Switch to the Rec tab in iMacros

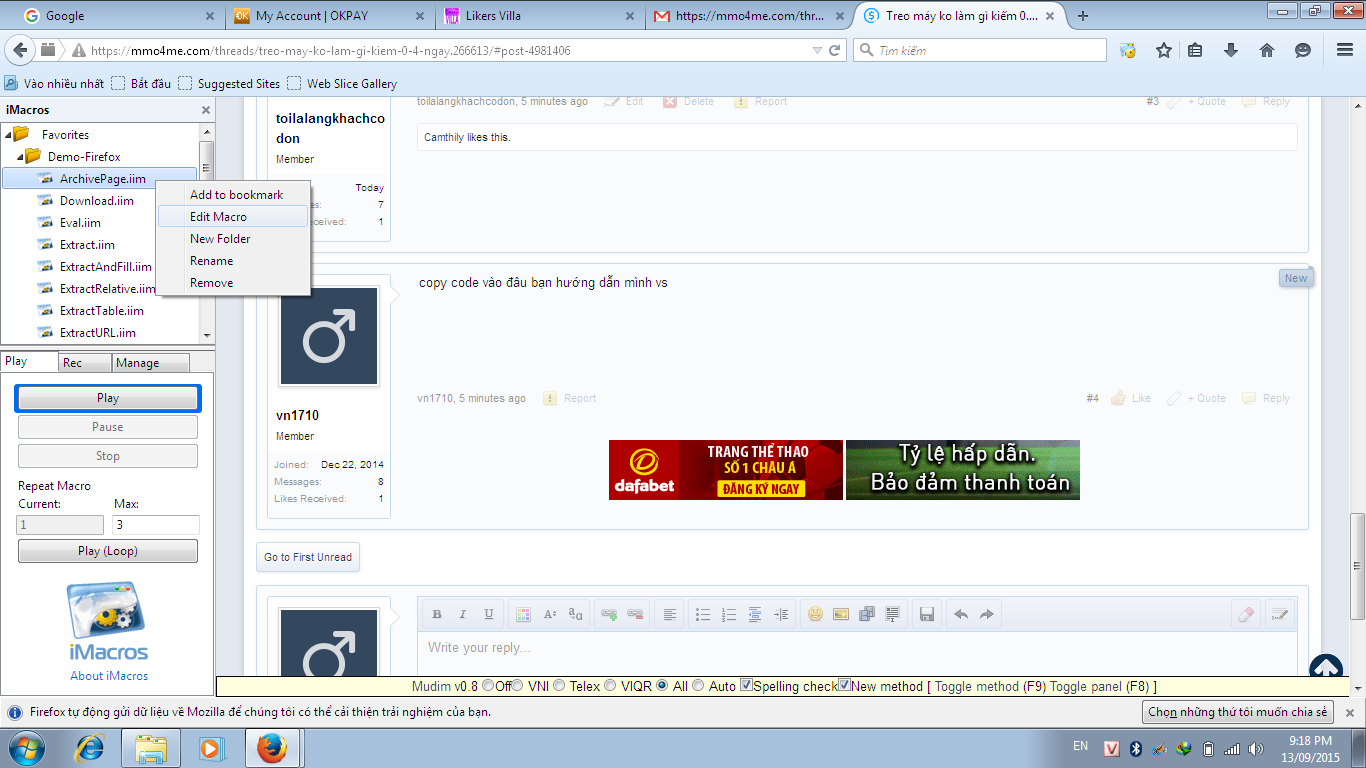[84, 363]
